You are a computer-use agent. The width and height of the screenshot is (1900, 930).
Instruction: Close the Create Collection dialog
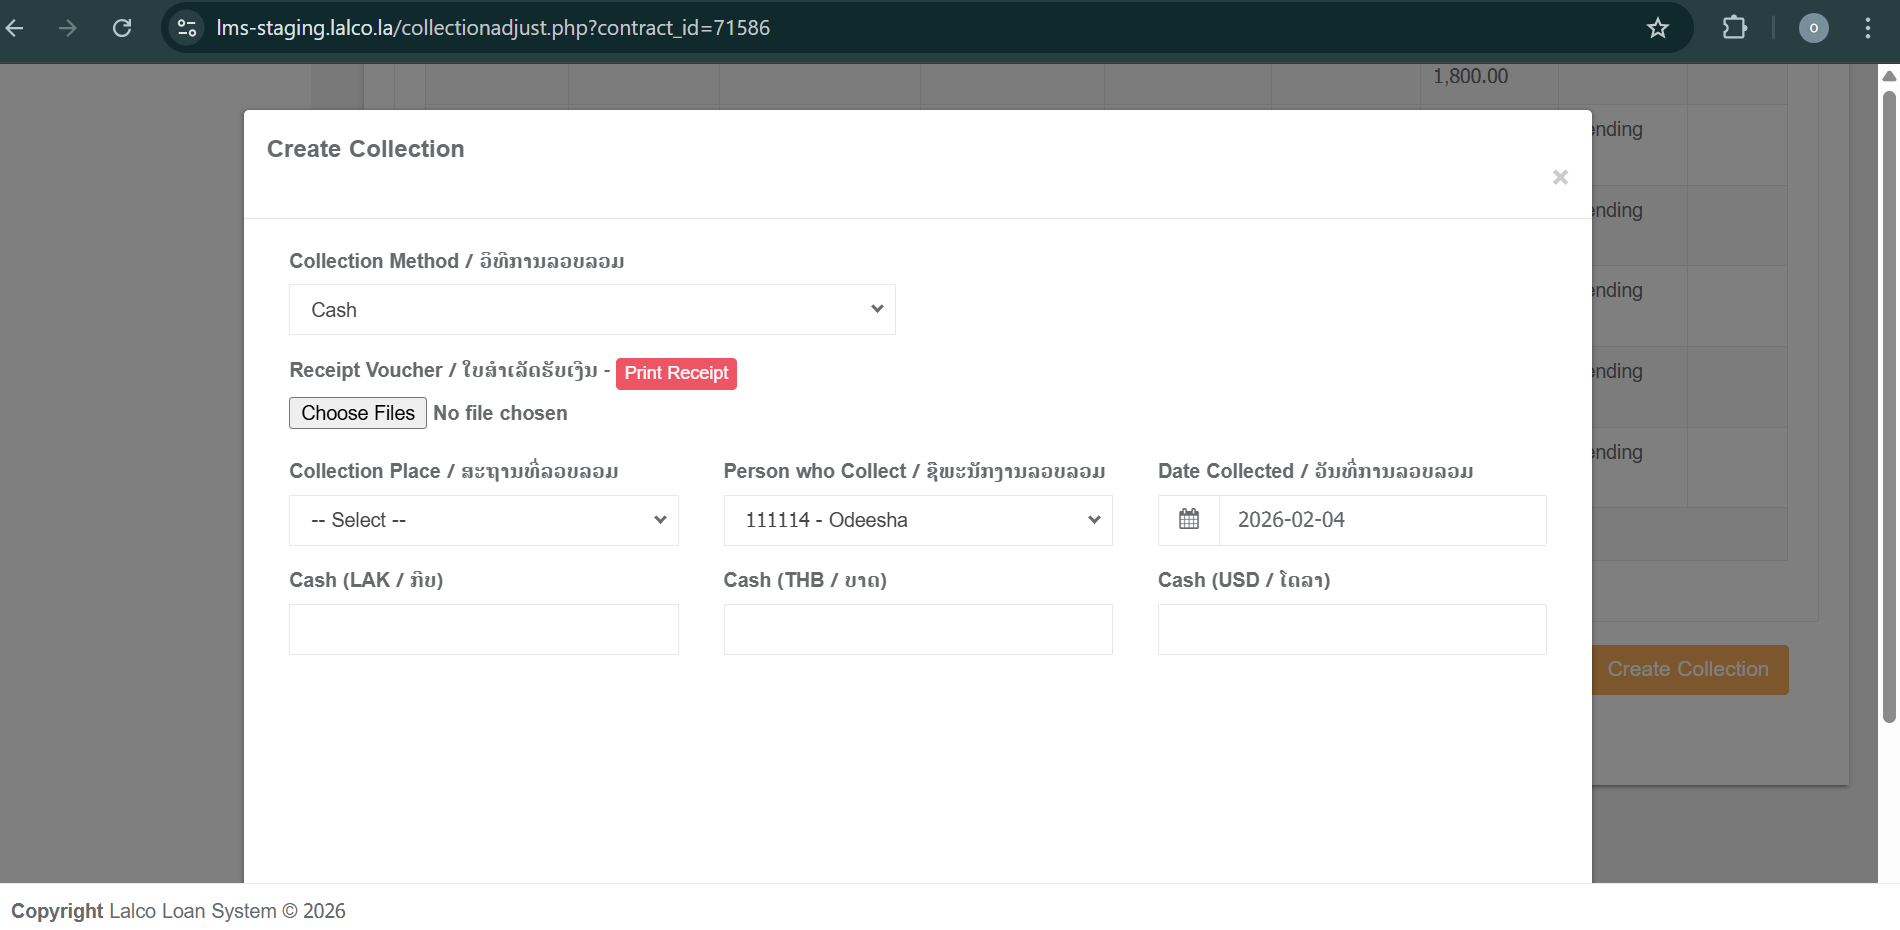pos(1559,177)
